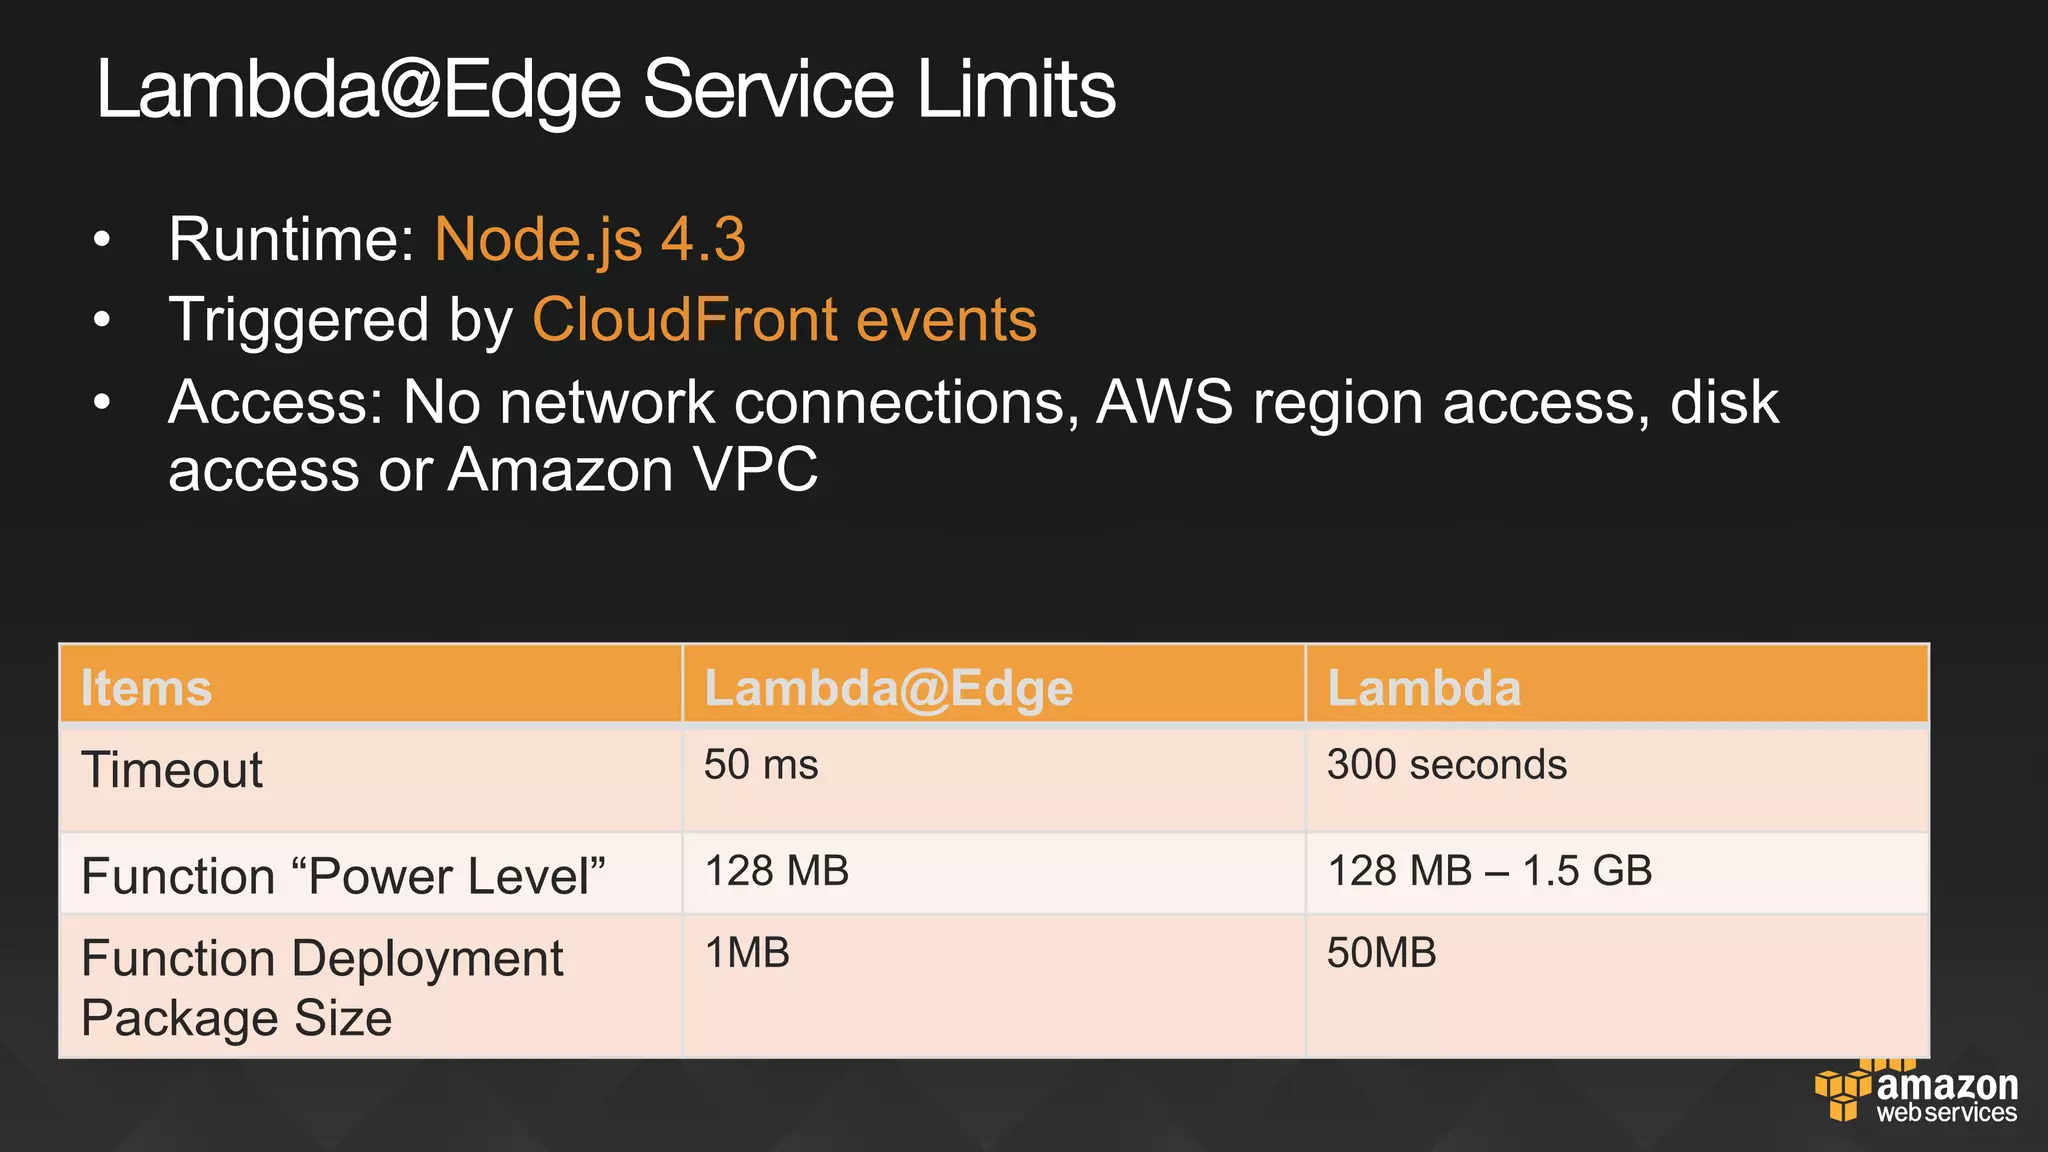
Task: Select the Timeout row label
Action: [172, 770]
